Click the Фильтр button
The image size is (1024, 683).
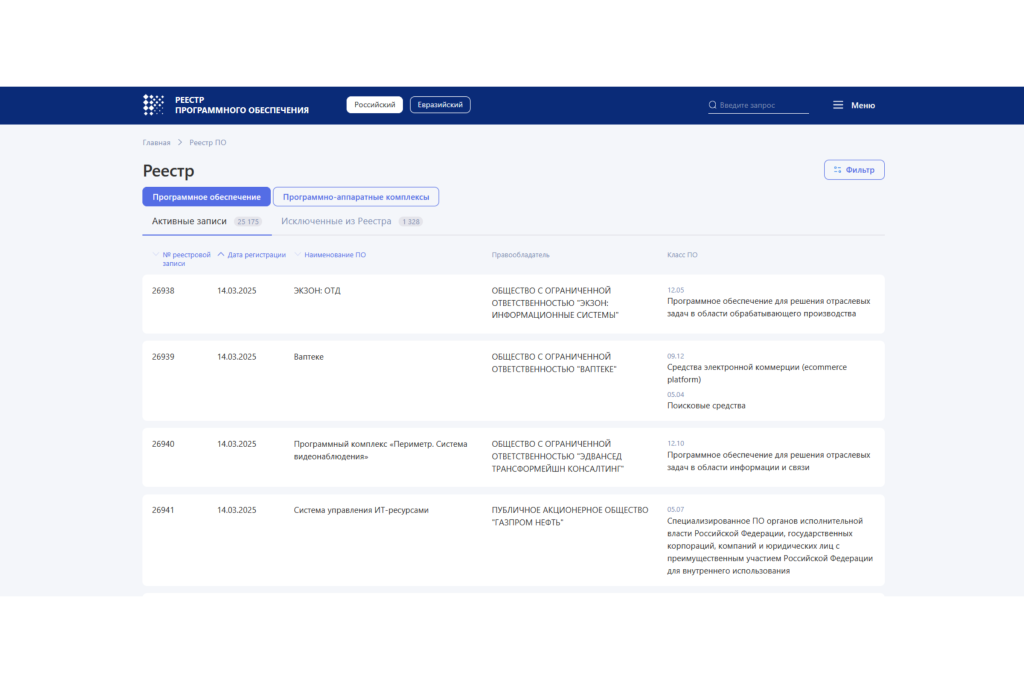[x=854, y=170]
